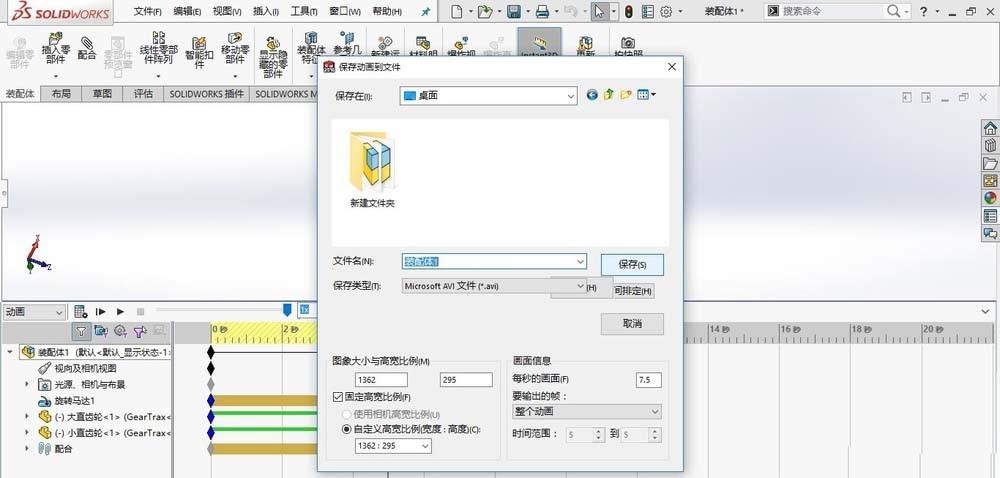Click the Play animation button

coord(121,312)
